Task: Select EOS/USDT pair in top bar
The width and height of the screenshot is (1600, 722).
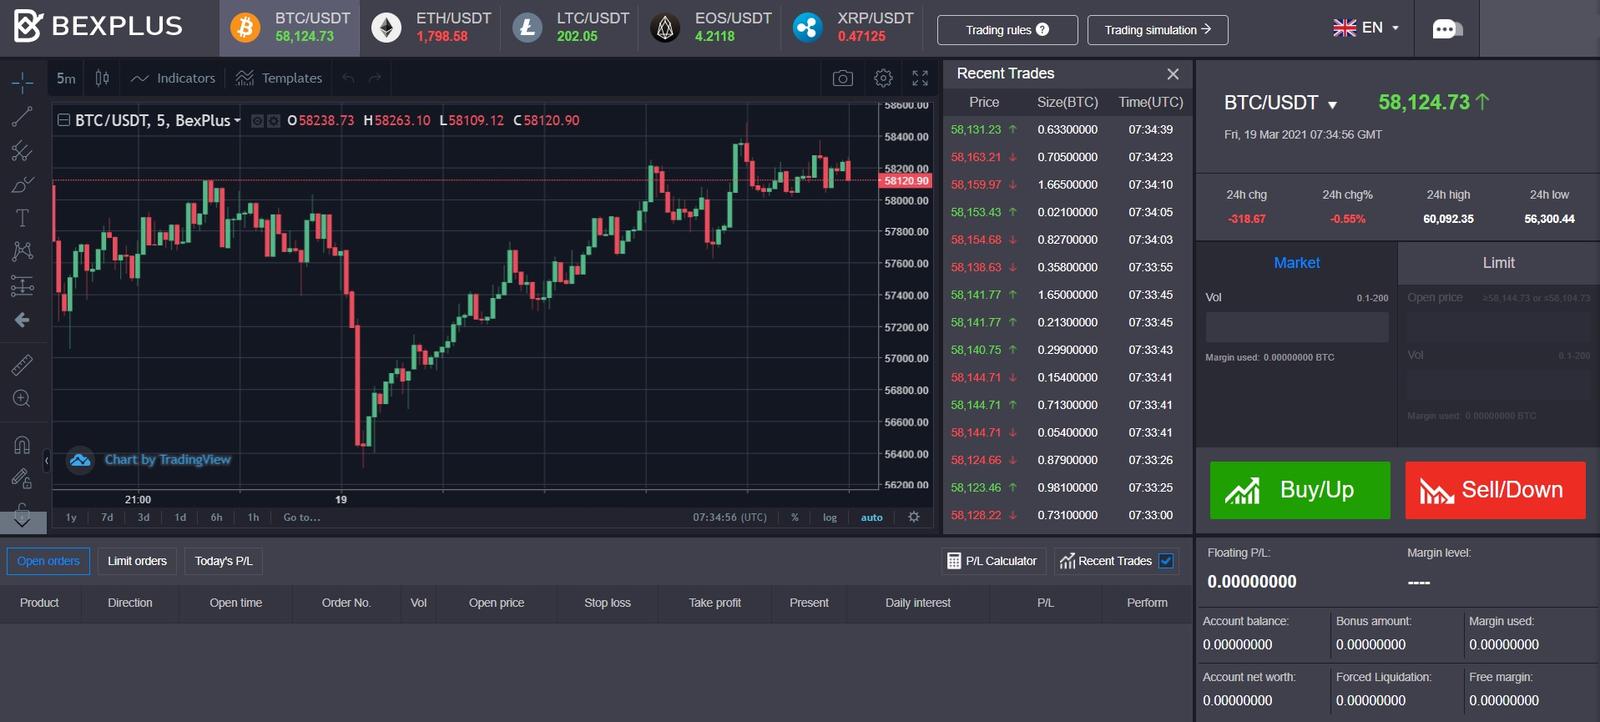Action: (x=712, y=28)
